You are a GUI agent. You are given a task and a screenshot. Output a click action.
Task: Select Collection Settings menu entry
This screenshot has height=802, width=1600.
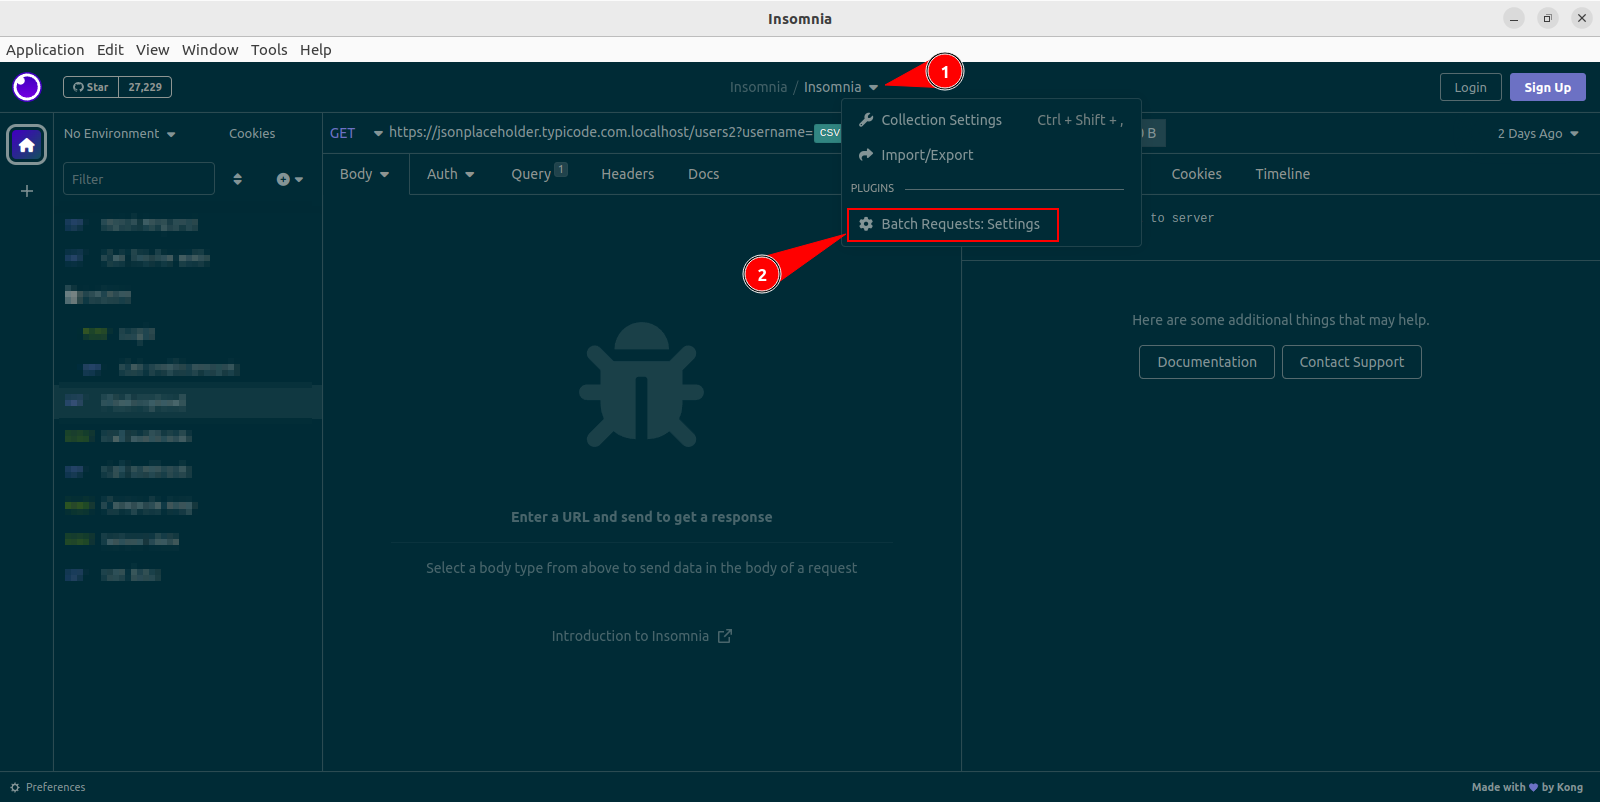(x=991, y=120)
